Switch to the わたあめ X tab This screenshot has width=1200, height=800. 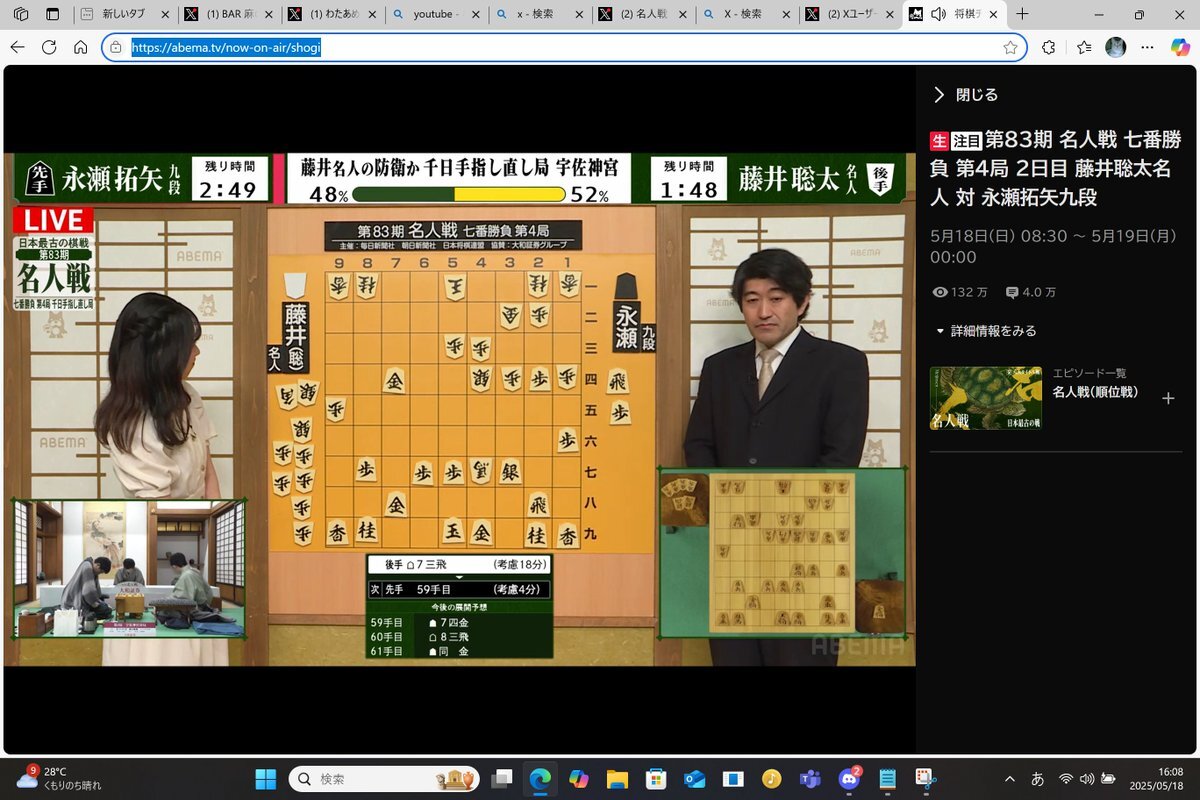point(332,15)
